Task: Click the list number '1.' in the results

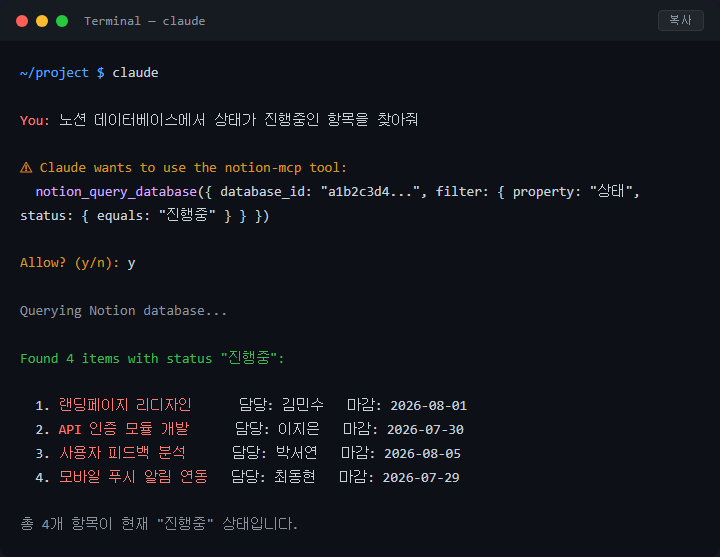Action: click(x=42, y=406)
